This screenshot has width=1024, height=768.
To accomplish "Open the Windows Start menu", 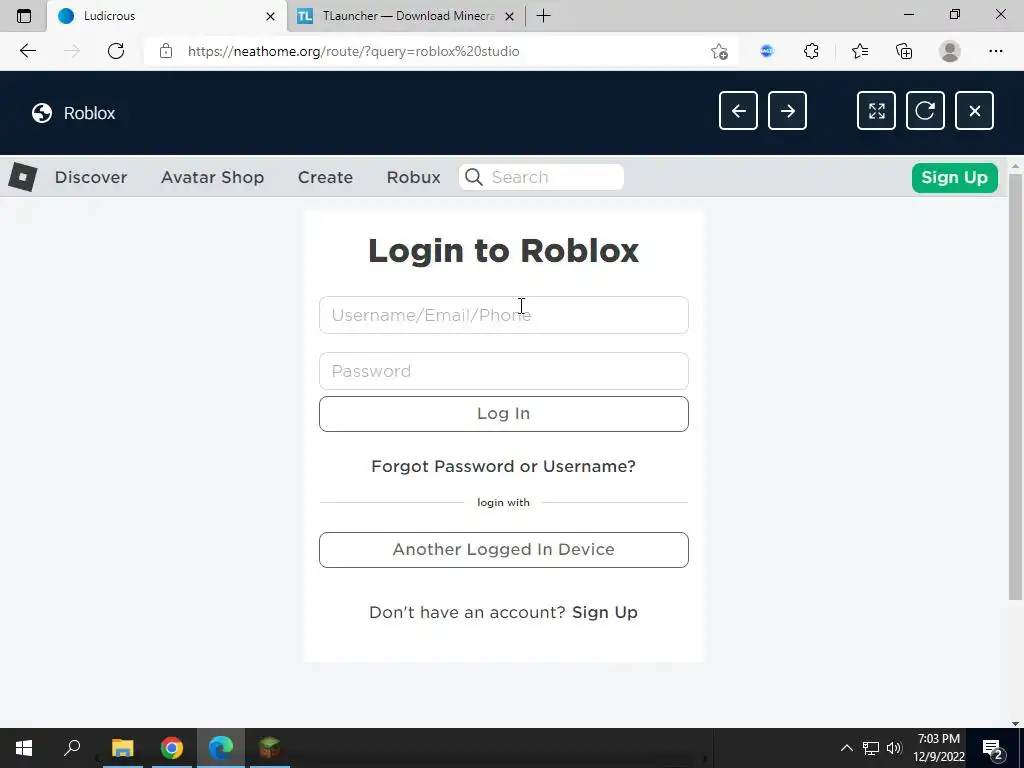I will pos(24,748).
